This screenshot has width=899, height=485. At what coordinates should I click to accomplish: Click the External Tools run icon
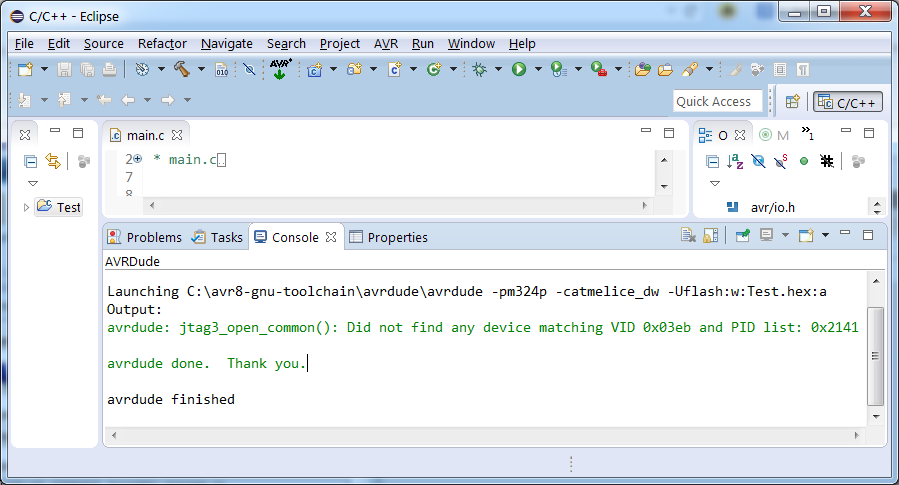599,69
